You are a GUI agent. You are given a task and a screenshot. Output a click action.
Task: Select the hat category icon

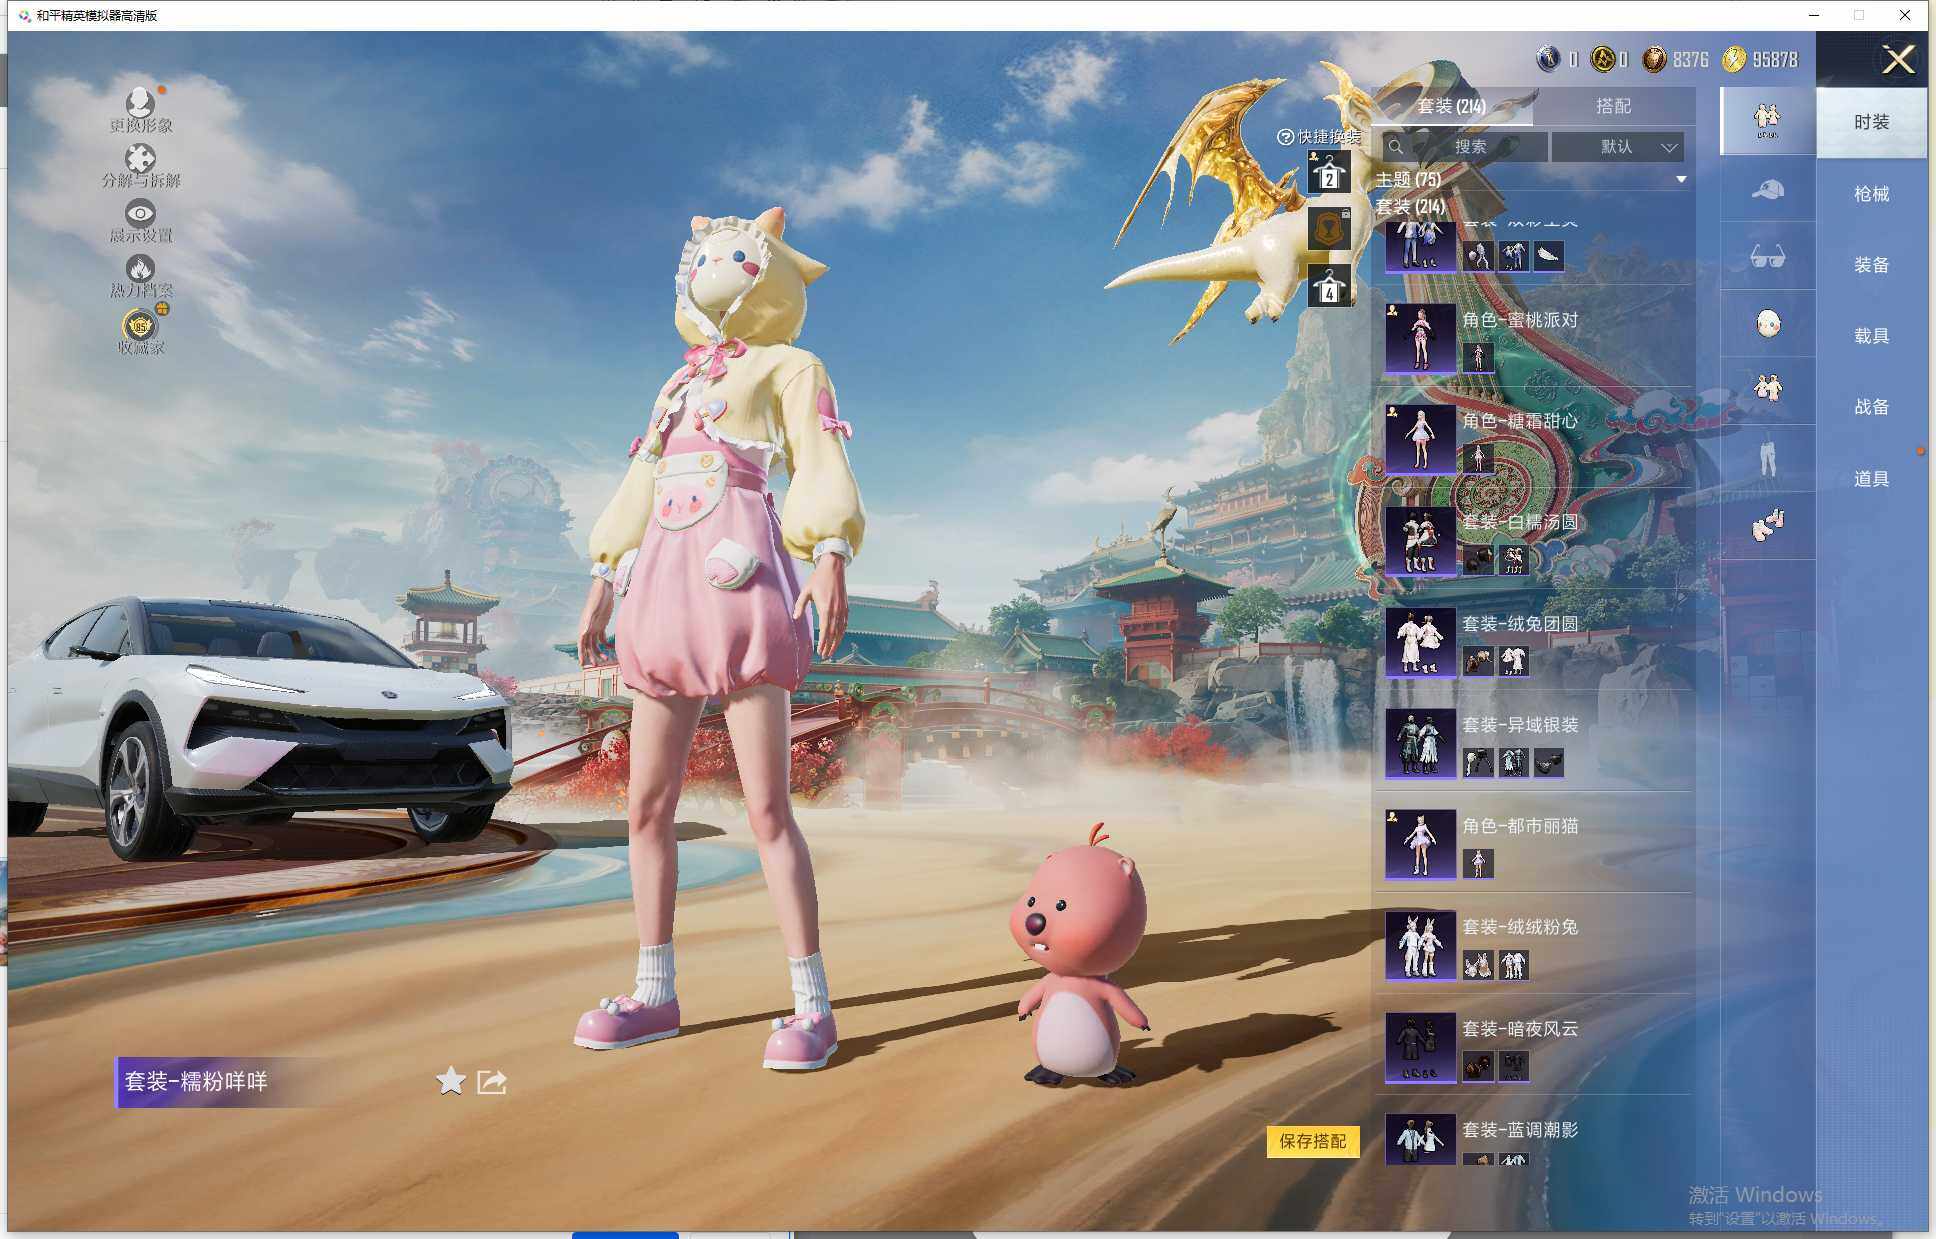click(1767, 190)
